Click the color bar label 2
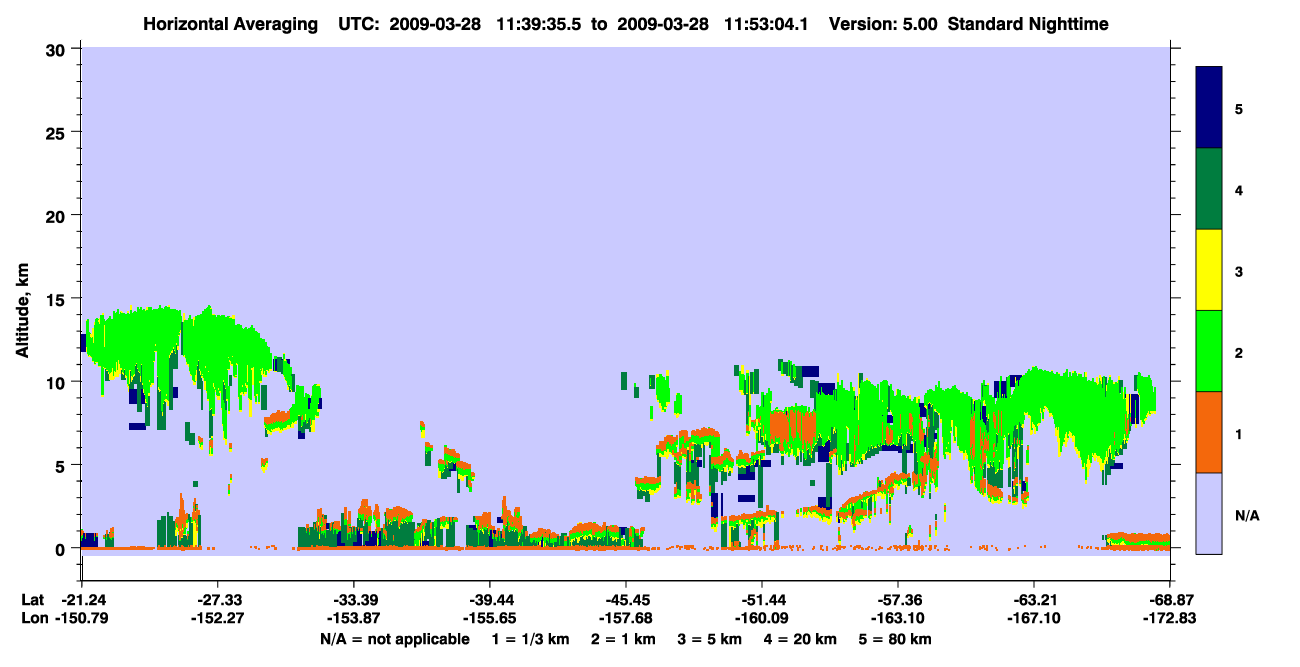This screenshot has height=667, width=1300. 1239,352
